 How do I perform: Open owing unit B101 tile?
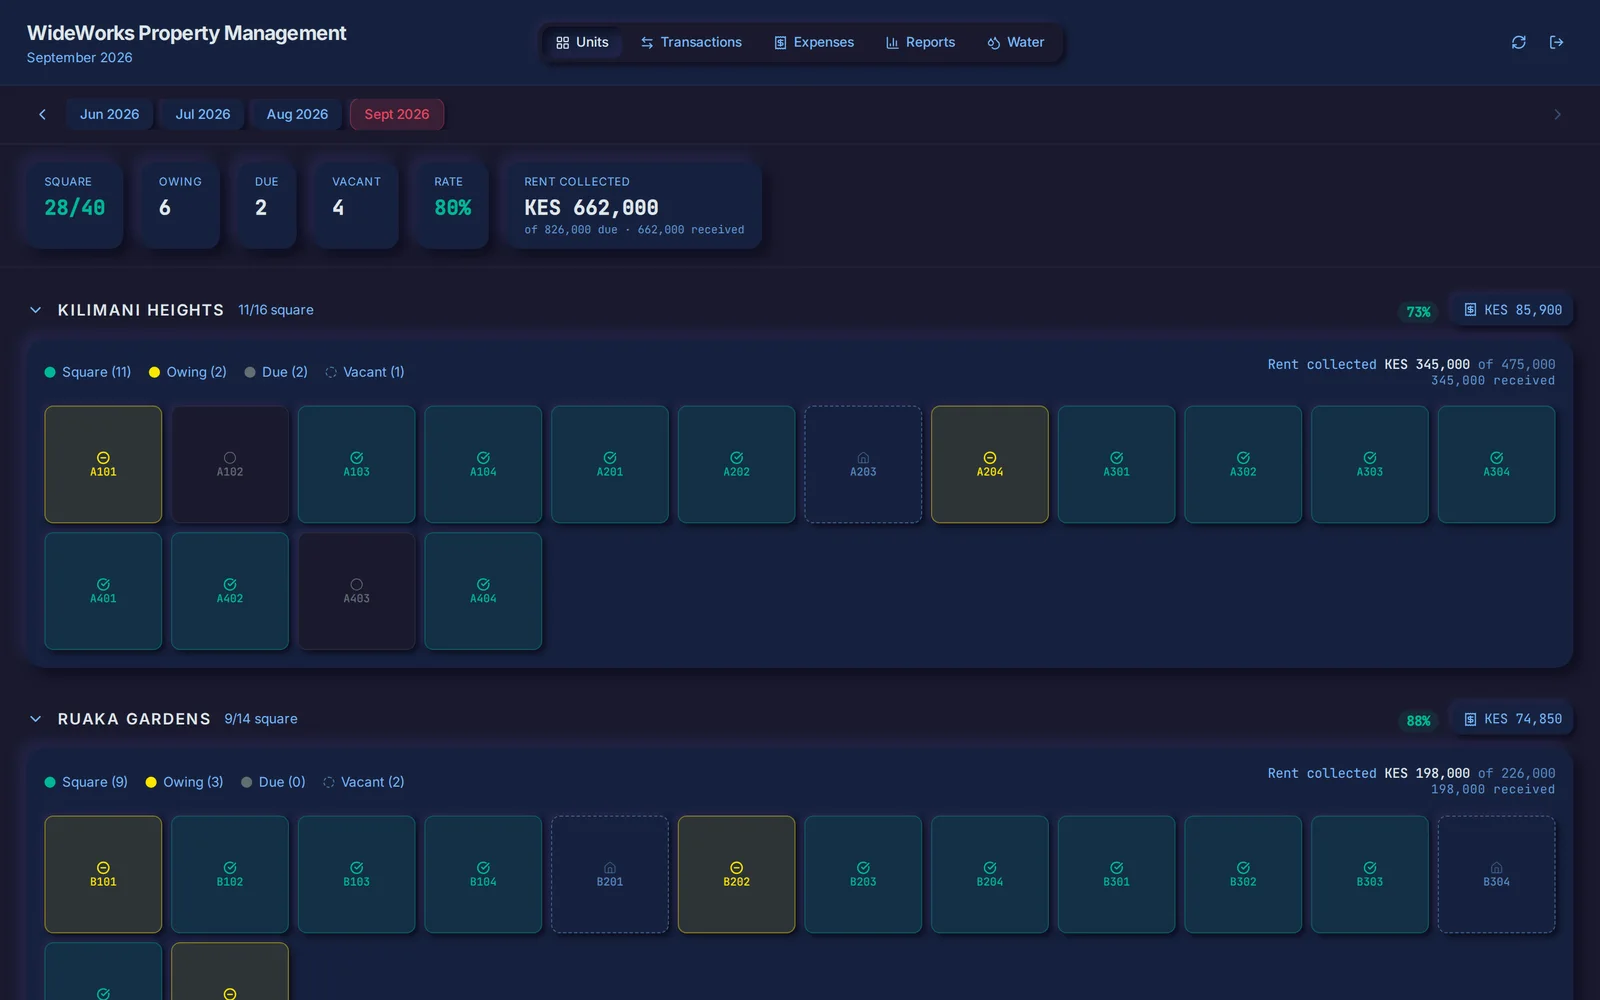coord(103,874)
